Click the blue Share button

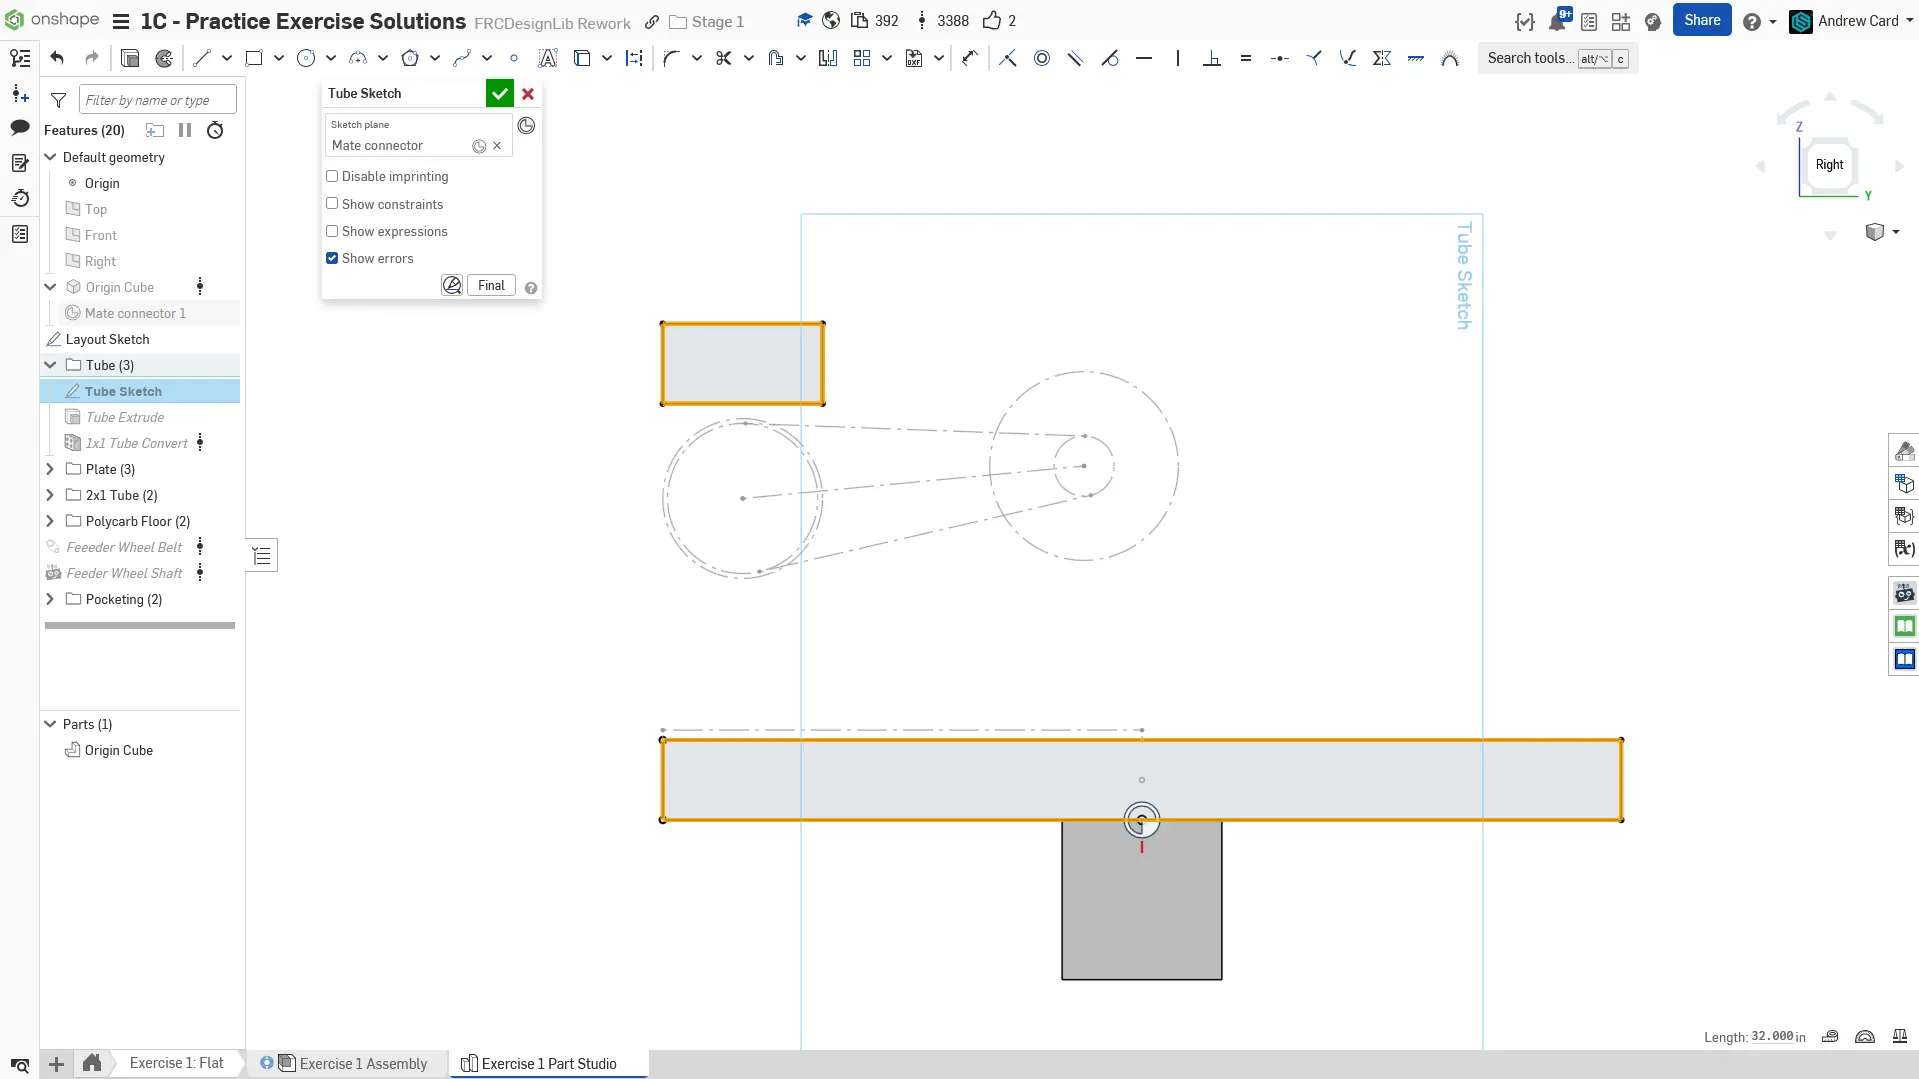point(1701,20)
